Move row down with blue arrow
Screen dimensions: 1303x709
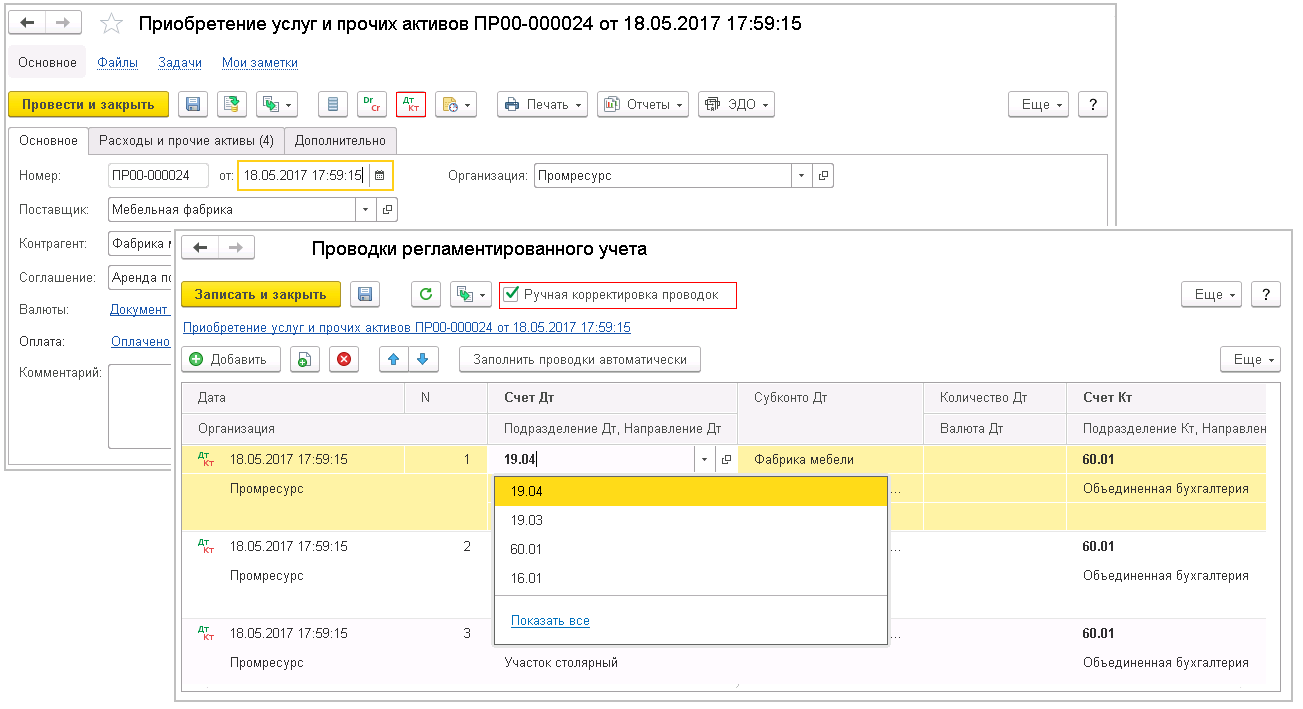pos(424,359)
